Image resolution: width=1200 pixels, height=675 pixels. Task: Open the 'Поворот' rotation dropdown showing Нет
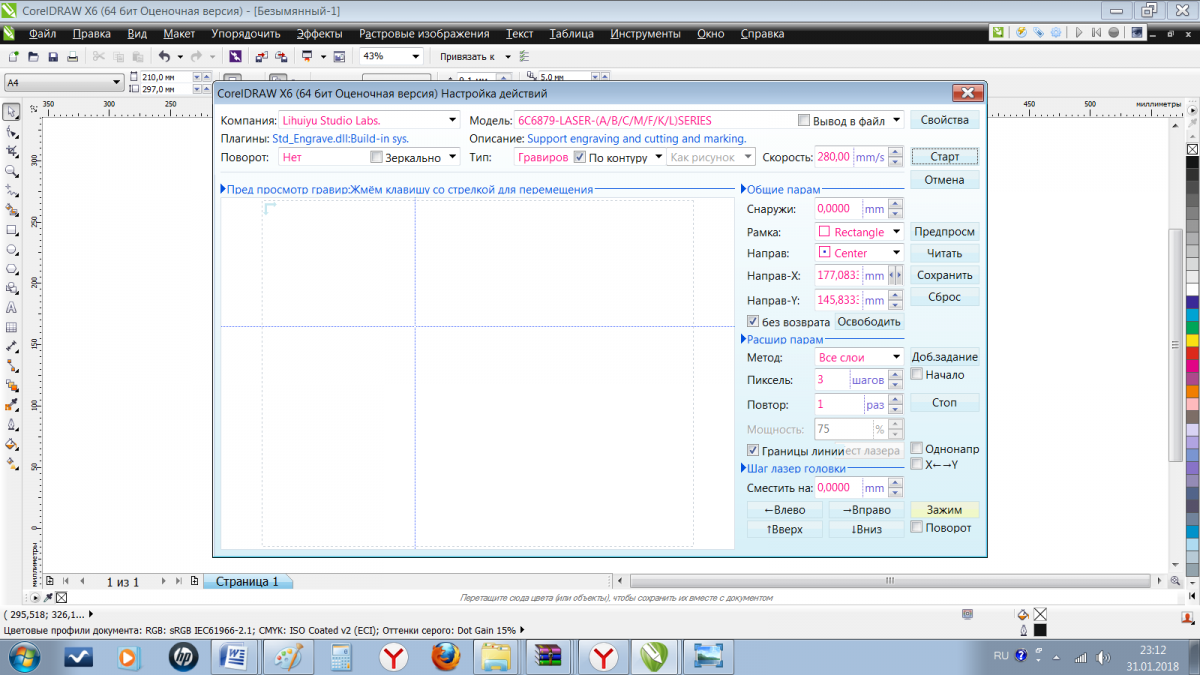[x=451, y=157]
